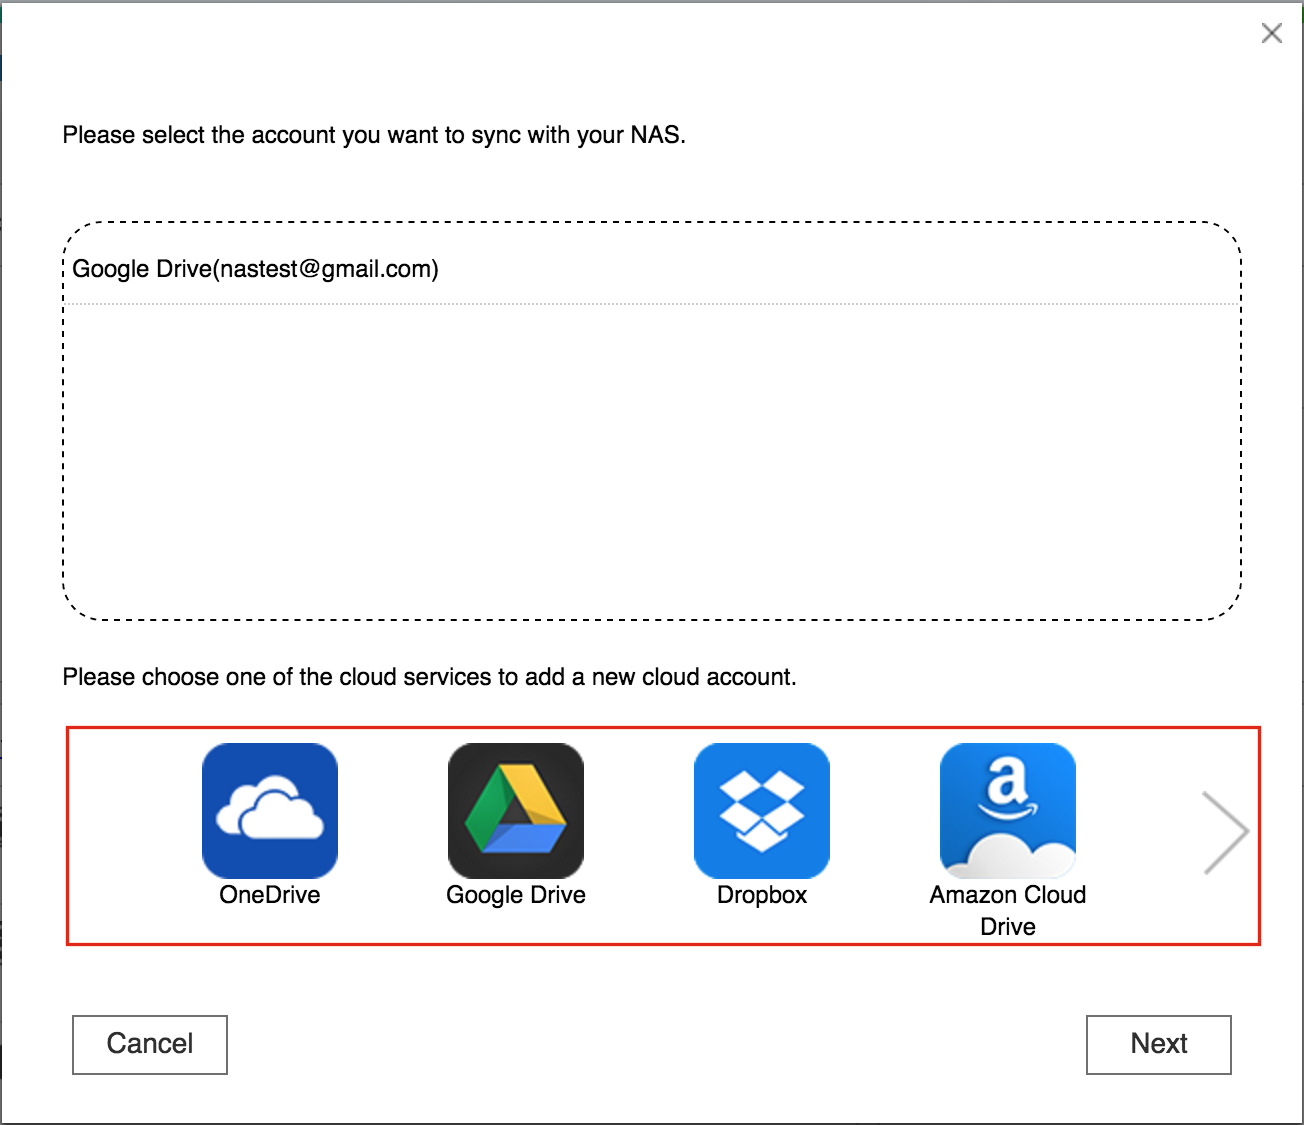Proceed with the Next button

[x=1159, y=1045]
